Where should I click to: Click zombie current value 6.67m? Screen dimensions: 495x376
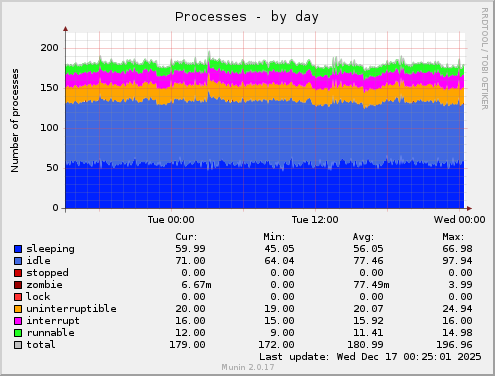pos(196,285)
